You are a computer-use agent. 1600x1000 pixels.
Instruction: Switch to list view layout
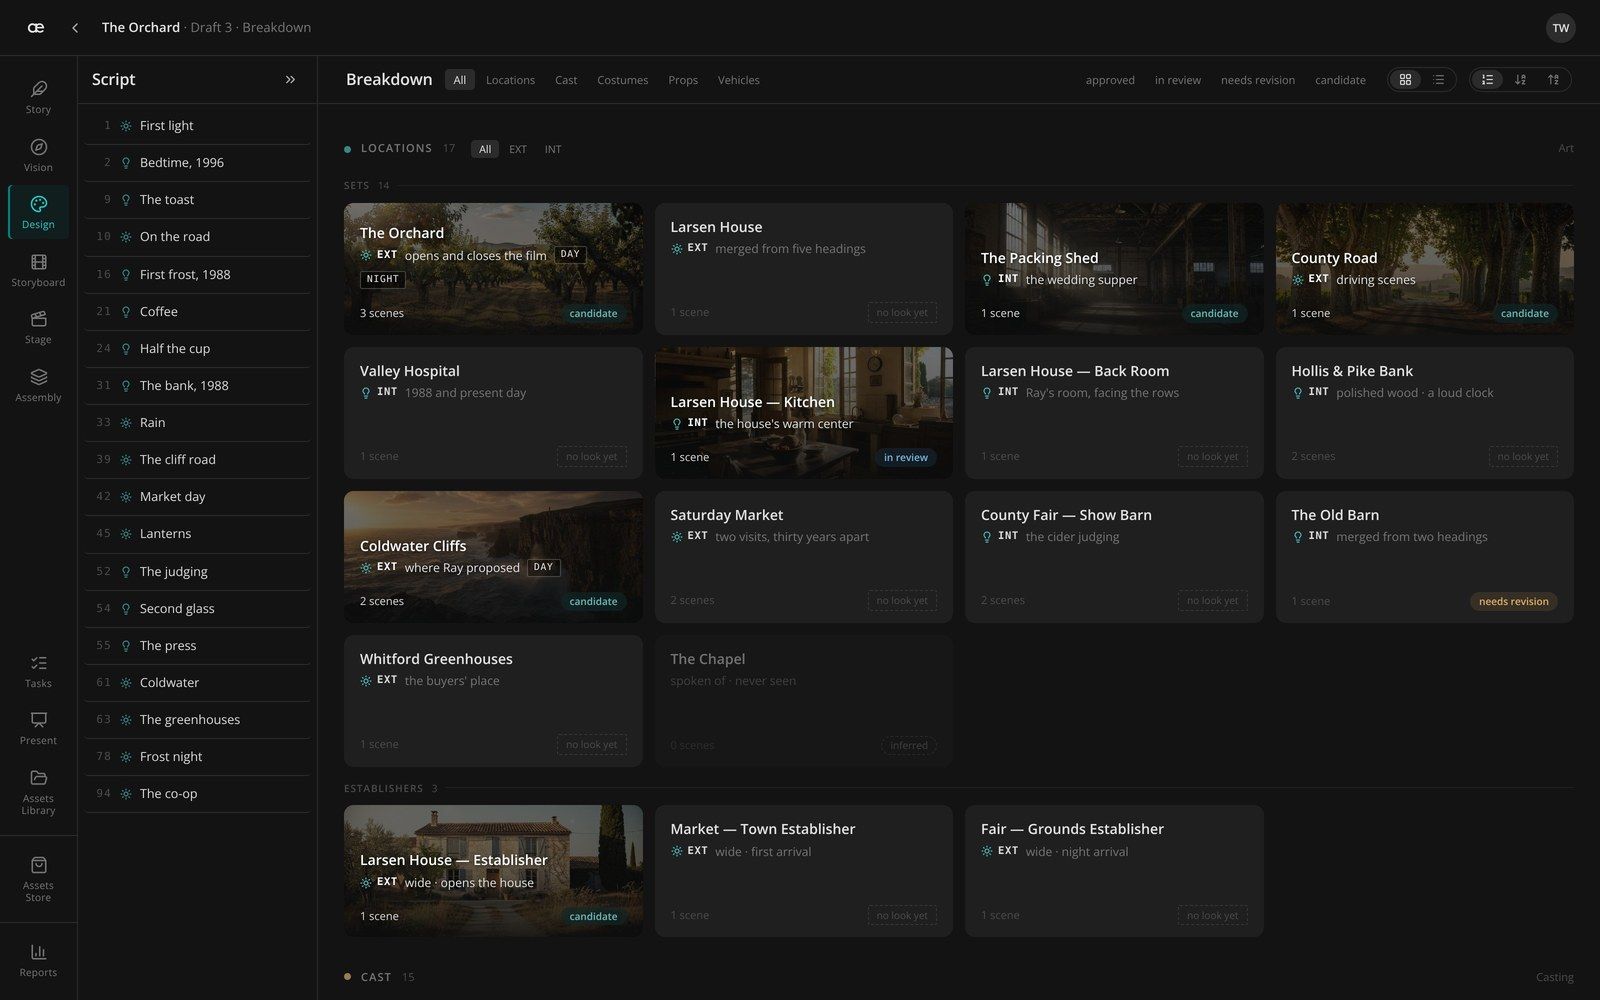(x=1438, y=80)
